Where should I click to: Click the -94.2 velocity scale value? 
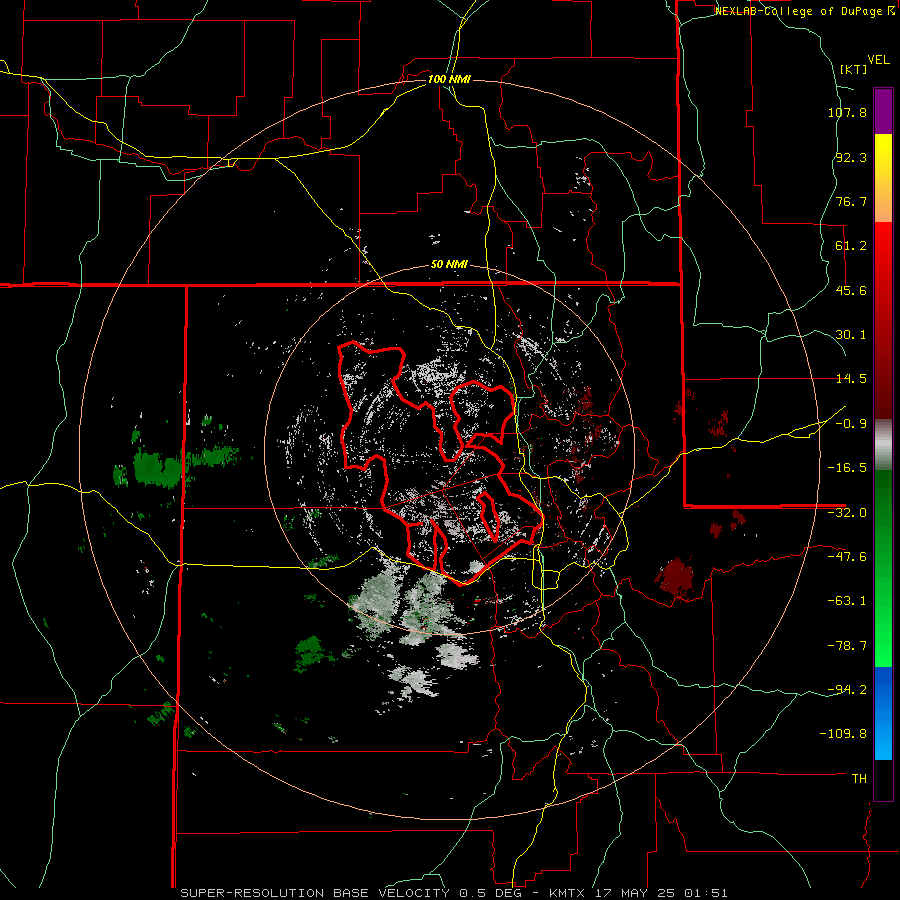(847, 689)
